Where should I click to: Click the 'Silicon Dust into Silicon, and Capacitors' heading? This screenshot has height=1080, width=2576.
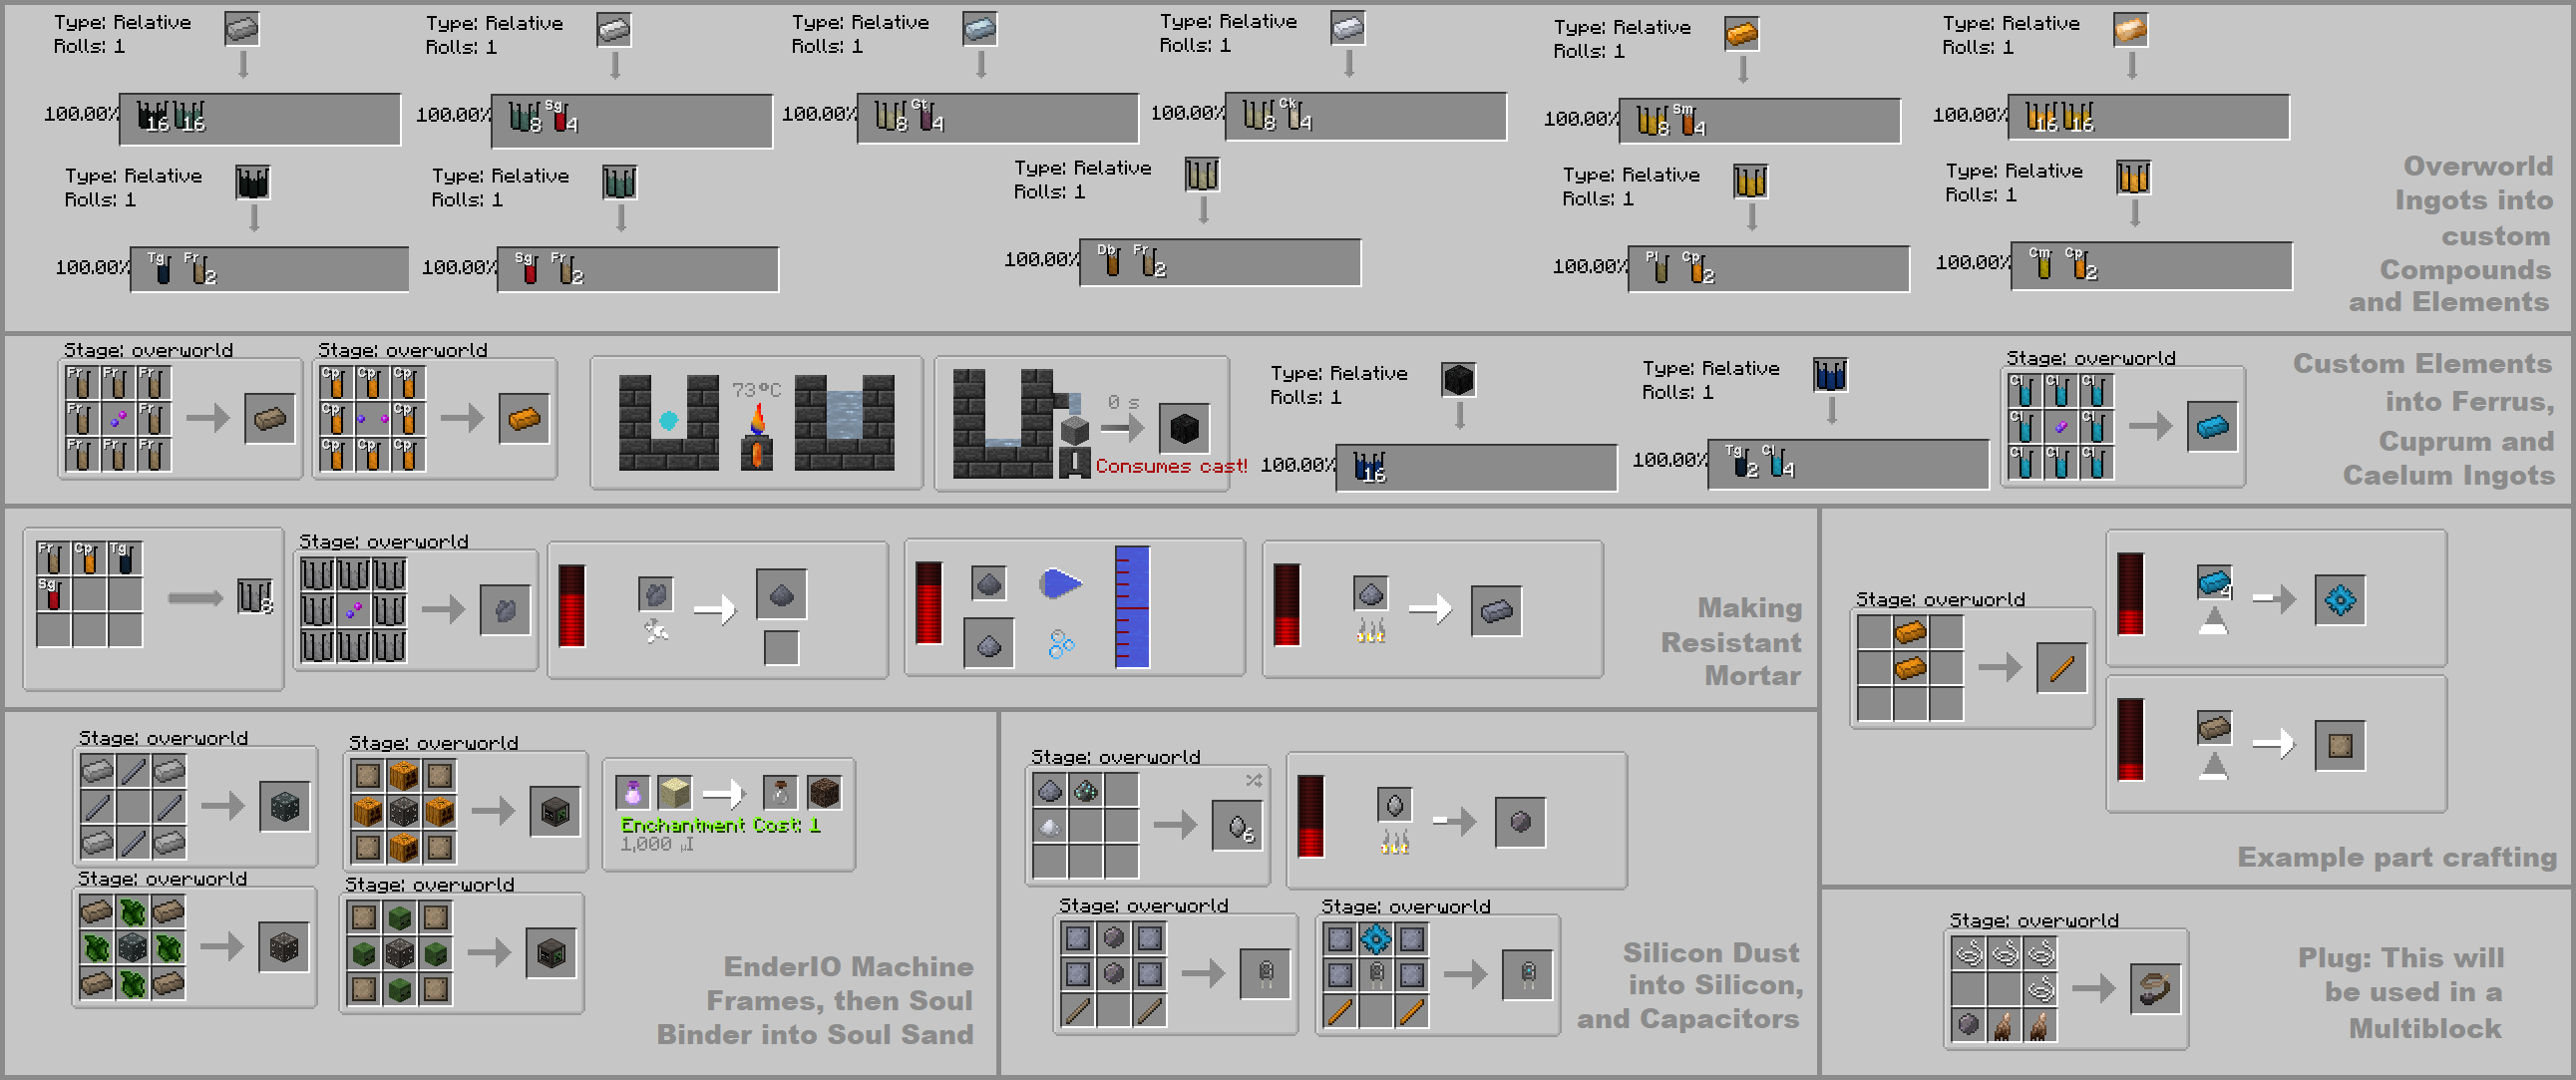(x=1689, y=985)
